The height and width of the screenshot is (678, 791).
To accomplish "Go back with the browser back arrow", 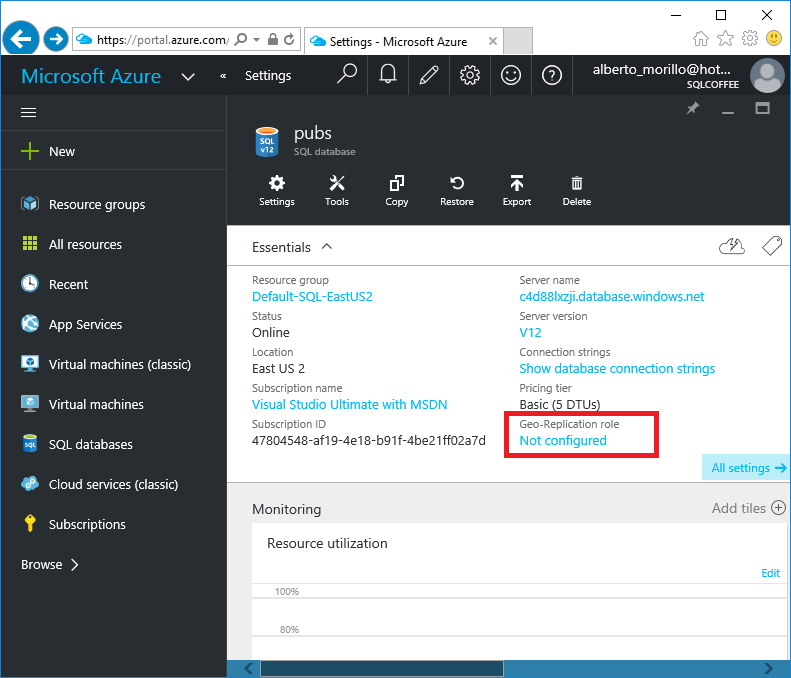I will [x=21, y=38].
